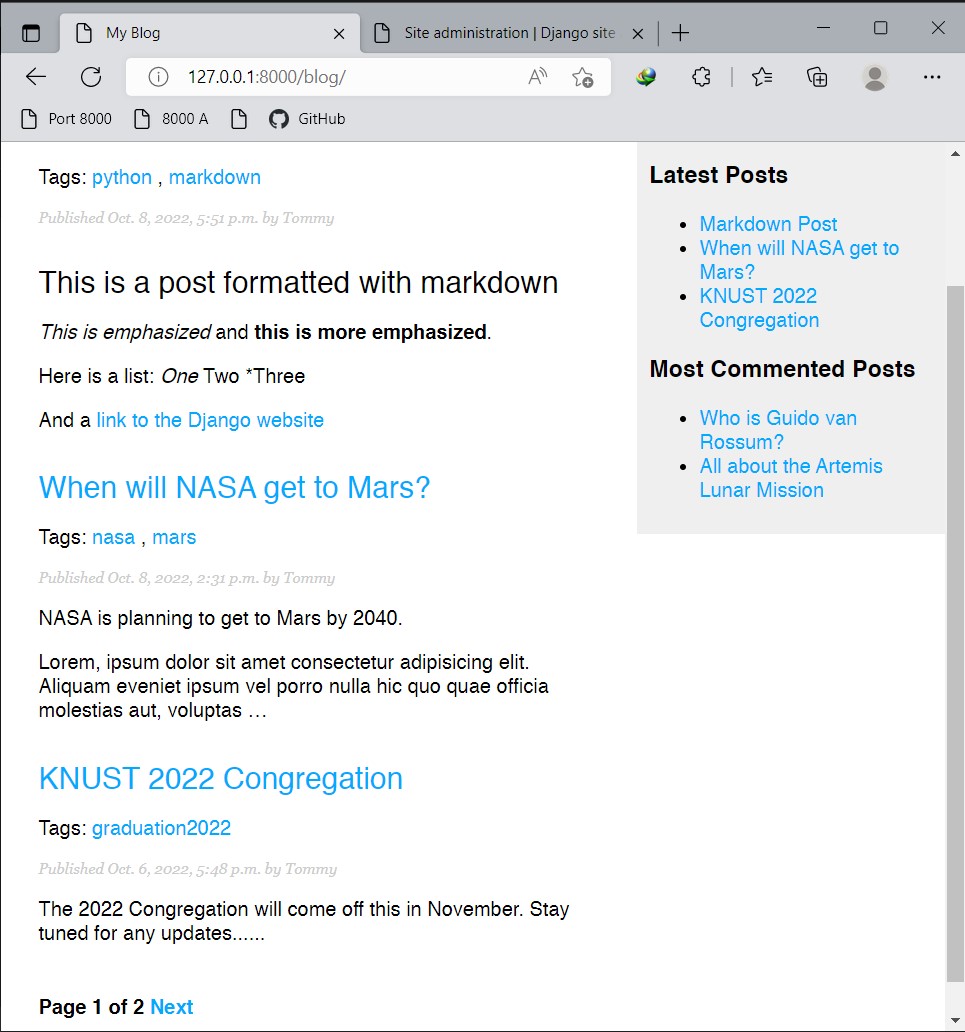The height and width of the screenshot is (1032, 965).
Task: Go back with the browser back arrow
Action: pos(36,77)
